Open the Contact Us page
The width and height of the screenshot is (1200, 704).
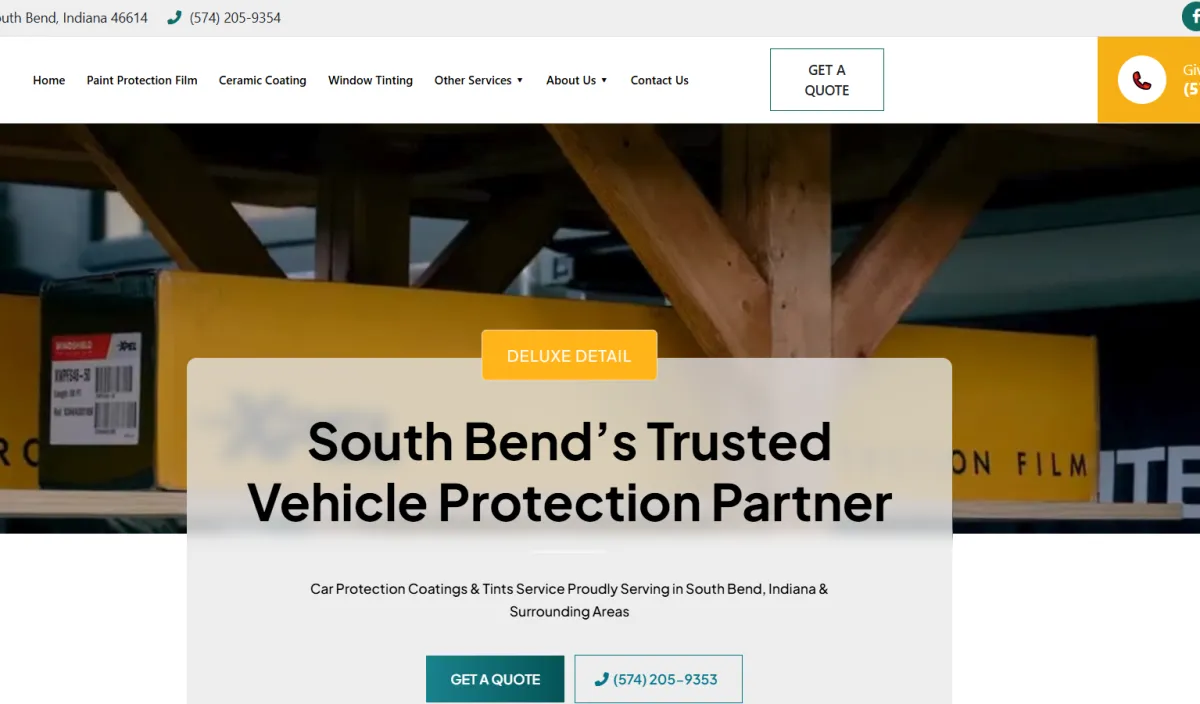point(659,80)
